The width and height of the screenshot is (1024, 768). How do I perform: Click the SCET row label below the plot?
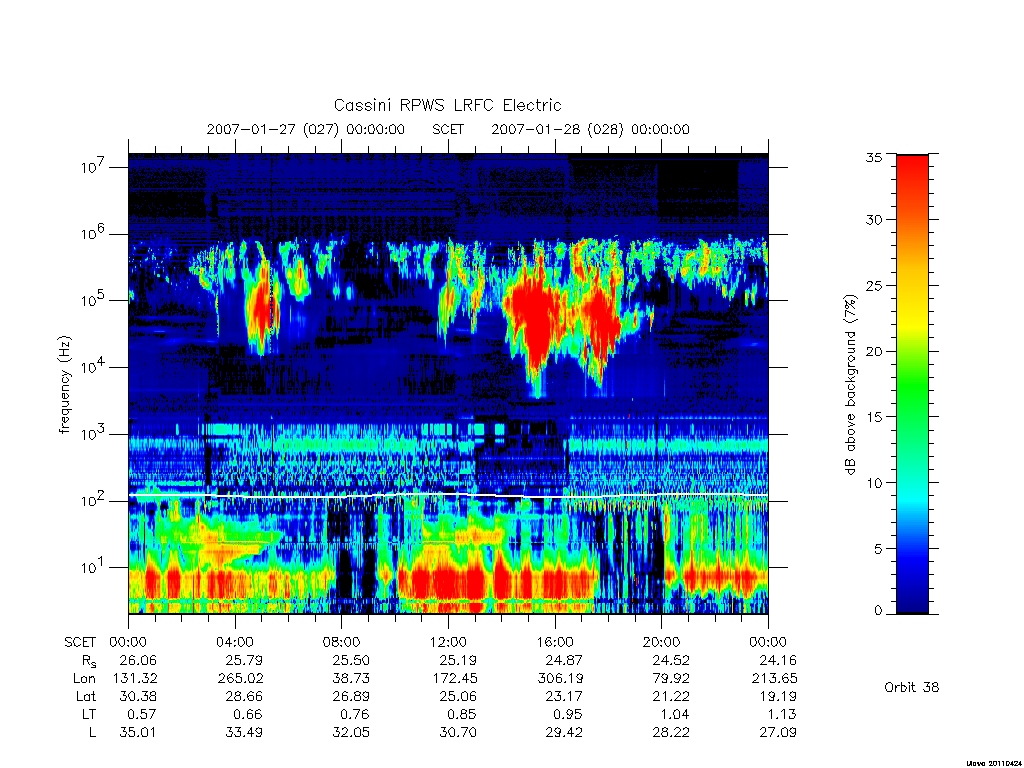[x=80, y=642]
